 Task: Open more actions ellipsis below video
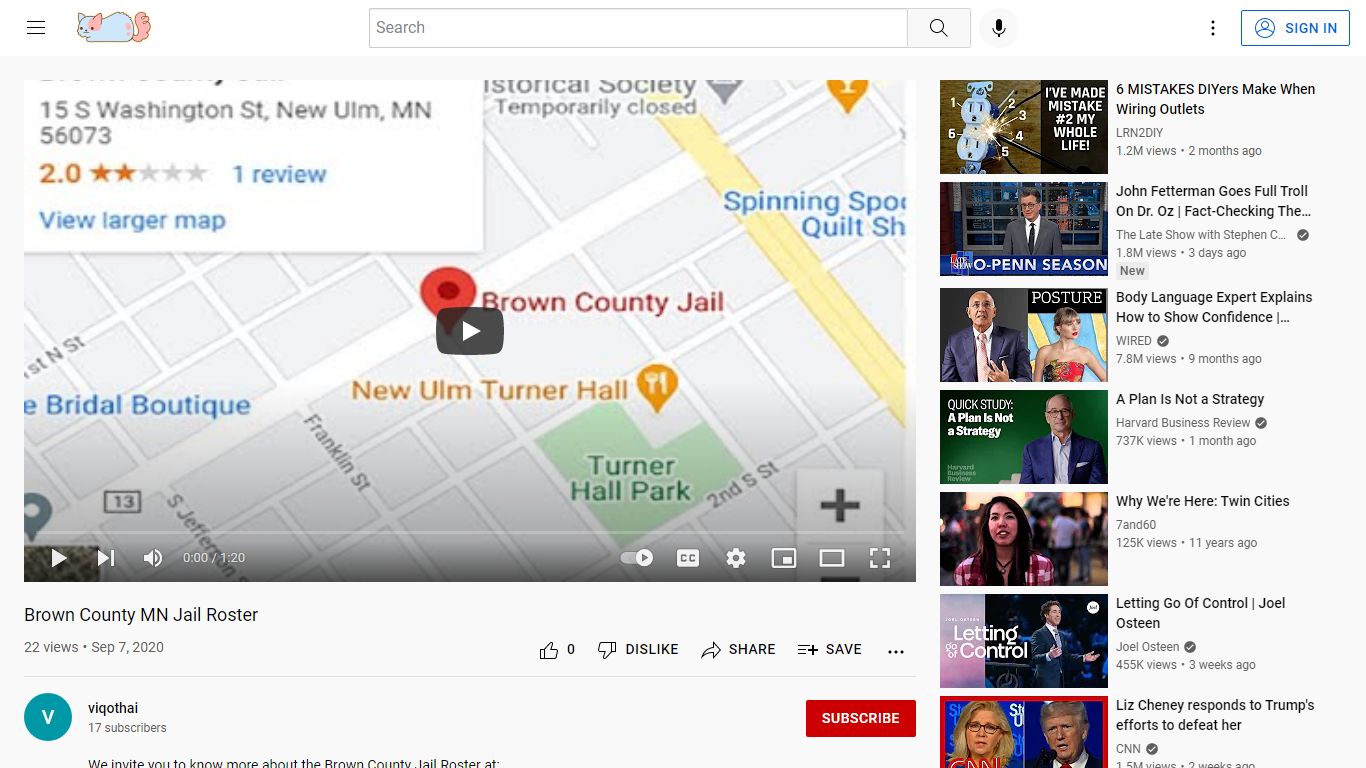pyautogui.click(x=896, y=651)
